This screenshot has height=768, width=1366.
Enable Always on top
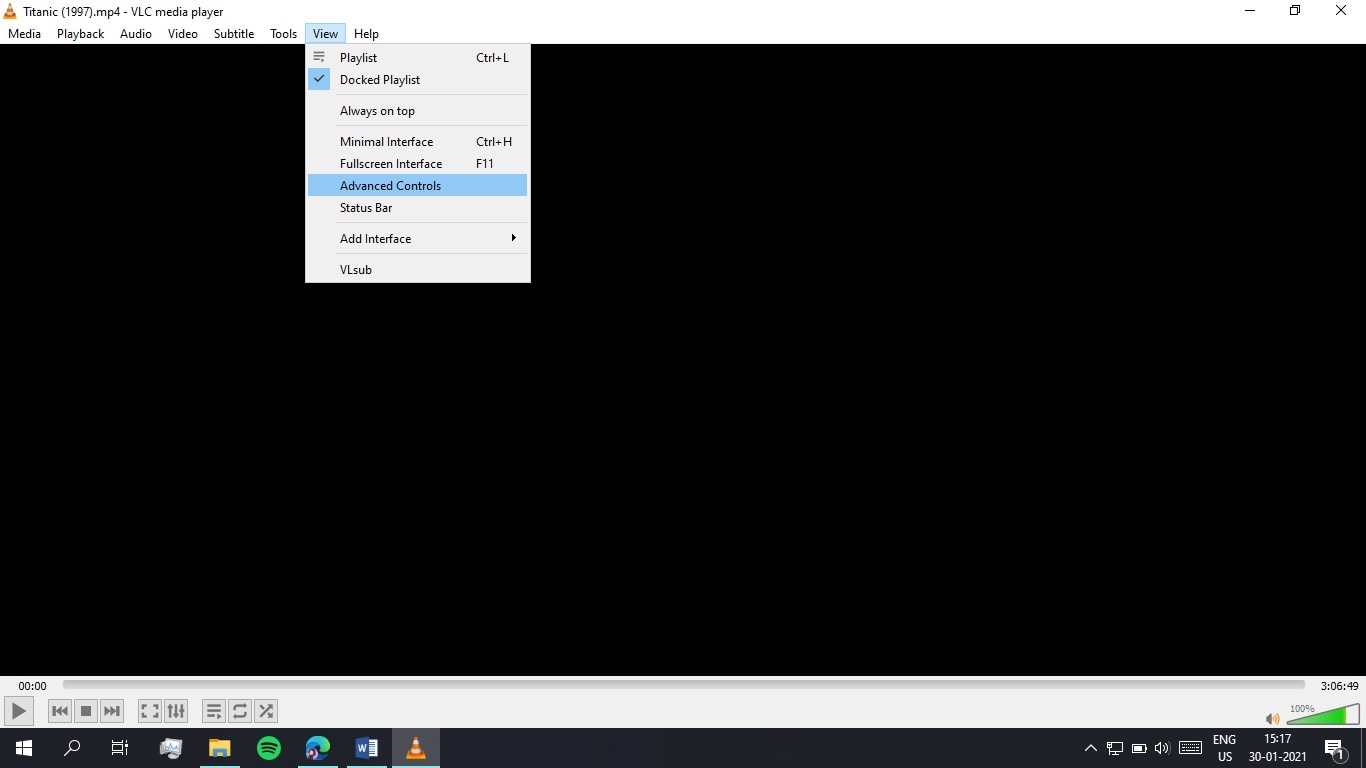(x=418, y=111)
